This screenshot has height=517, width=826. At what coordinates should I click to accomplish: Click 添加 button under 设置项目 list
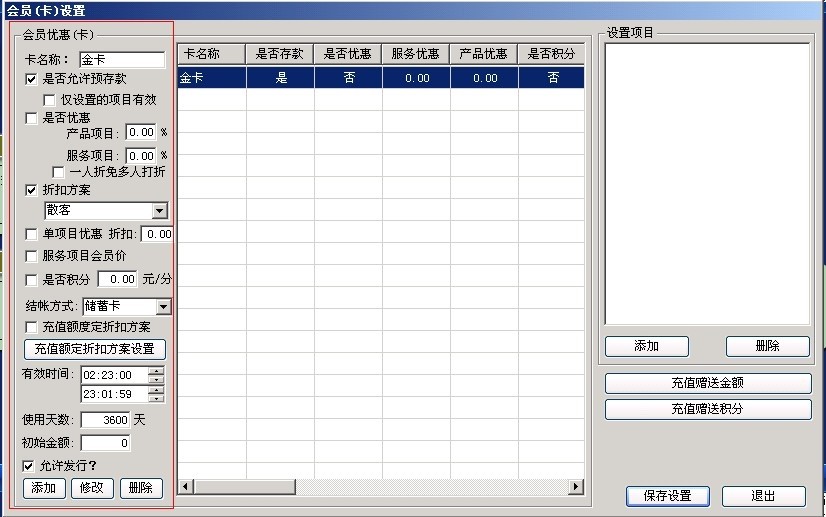647,346
